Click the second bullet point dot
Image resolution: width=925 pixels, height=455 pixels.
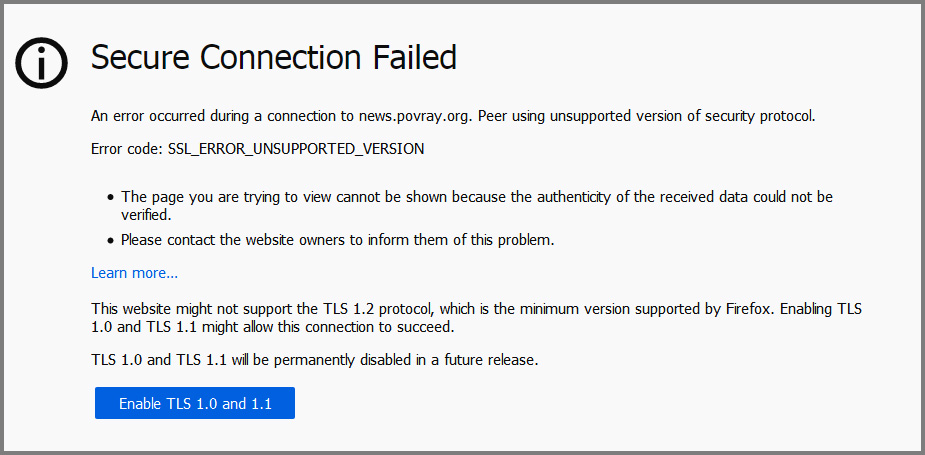pyautogui.click(x=110, y=241)
